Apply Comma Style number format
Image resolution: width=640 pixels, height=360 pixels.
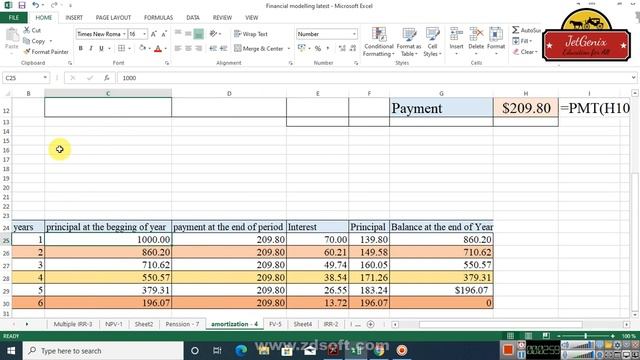(x=328, y=49)
